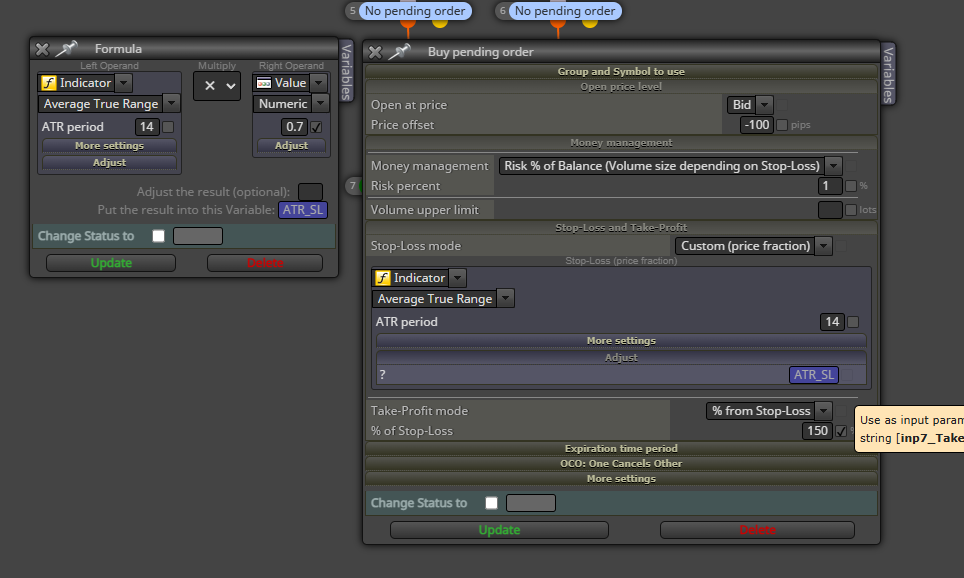
Task: Click Volume upper limit field
Action: (830, 210)
